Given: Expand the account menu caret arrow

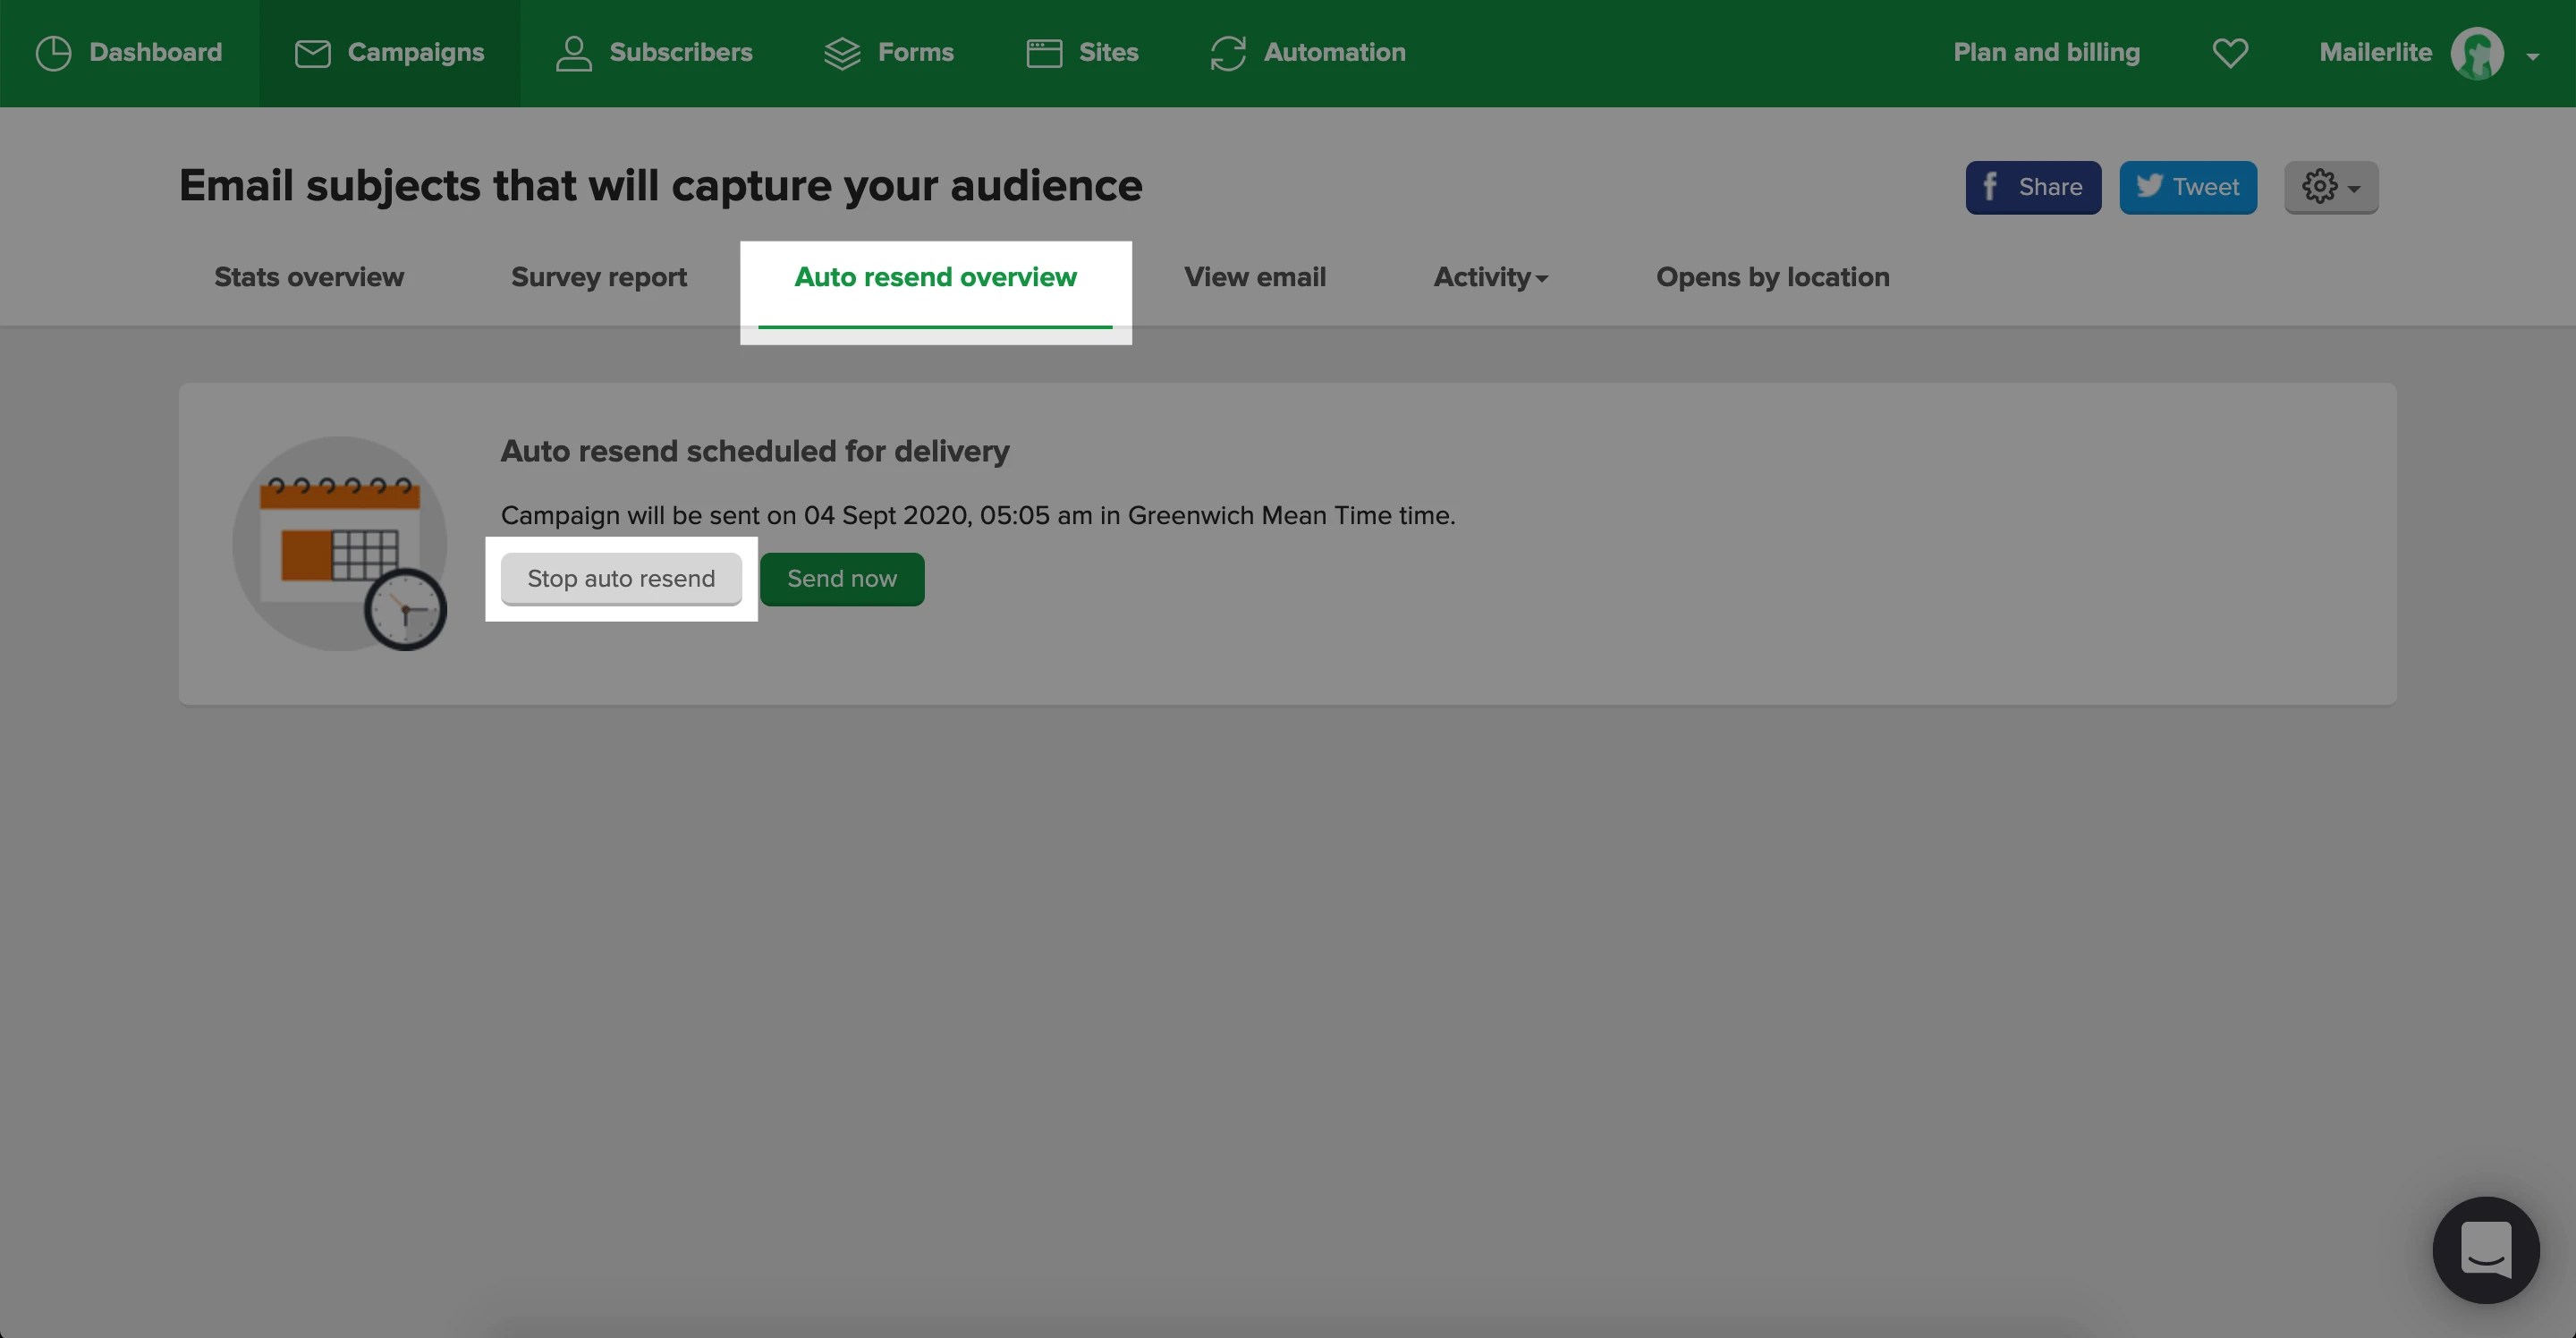Looking at the screenshot, I should (2533, 57).
